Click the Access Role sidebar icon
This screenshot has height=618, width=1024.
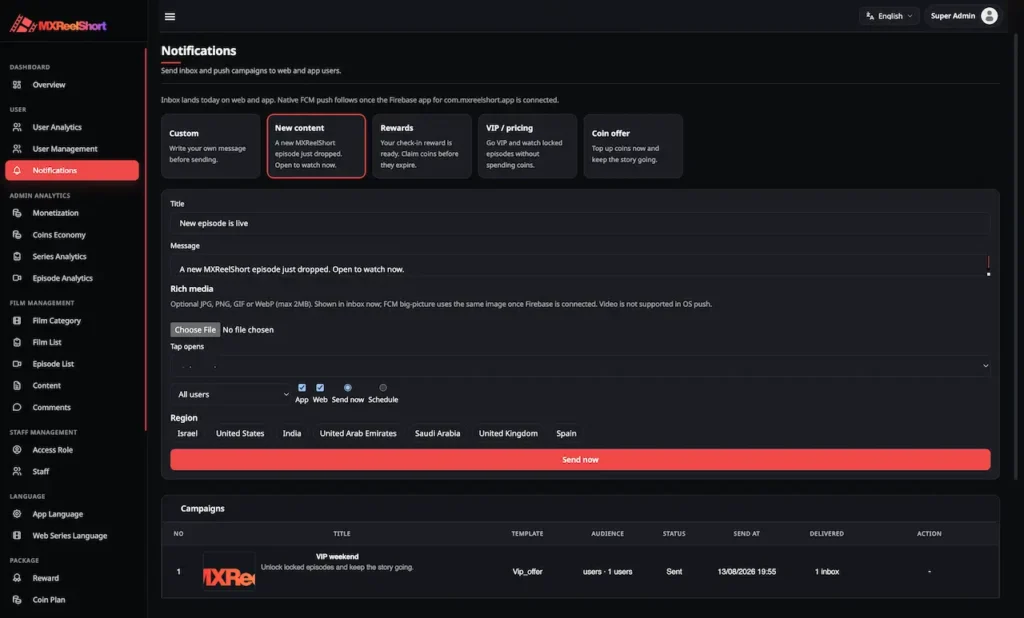pyautogui.click(x=17, y=449)
